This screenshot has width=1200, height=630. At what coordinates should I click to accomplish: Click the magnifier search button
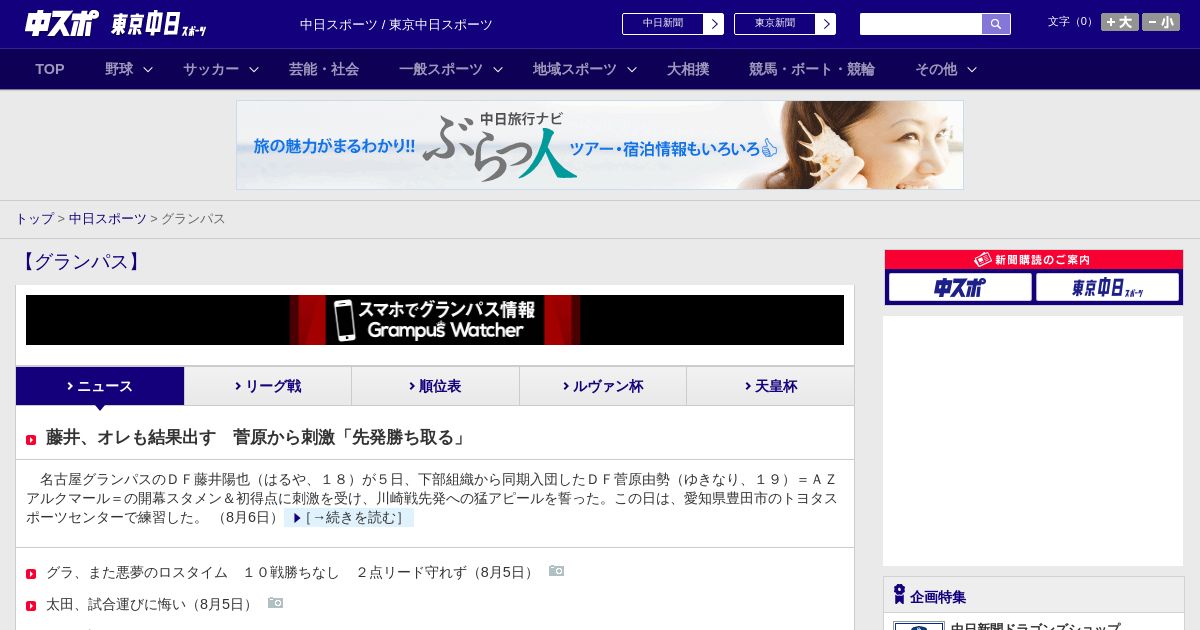[x=996, y=24]
